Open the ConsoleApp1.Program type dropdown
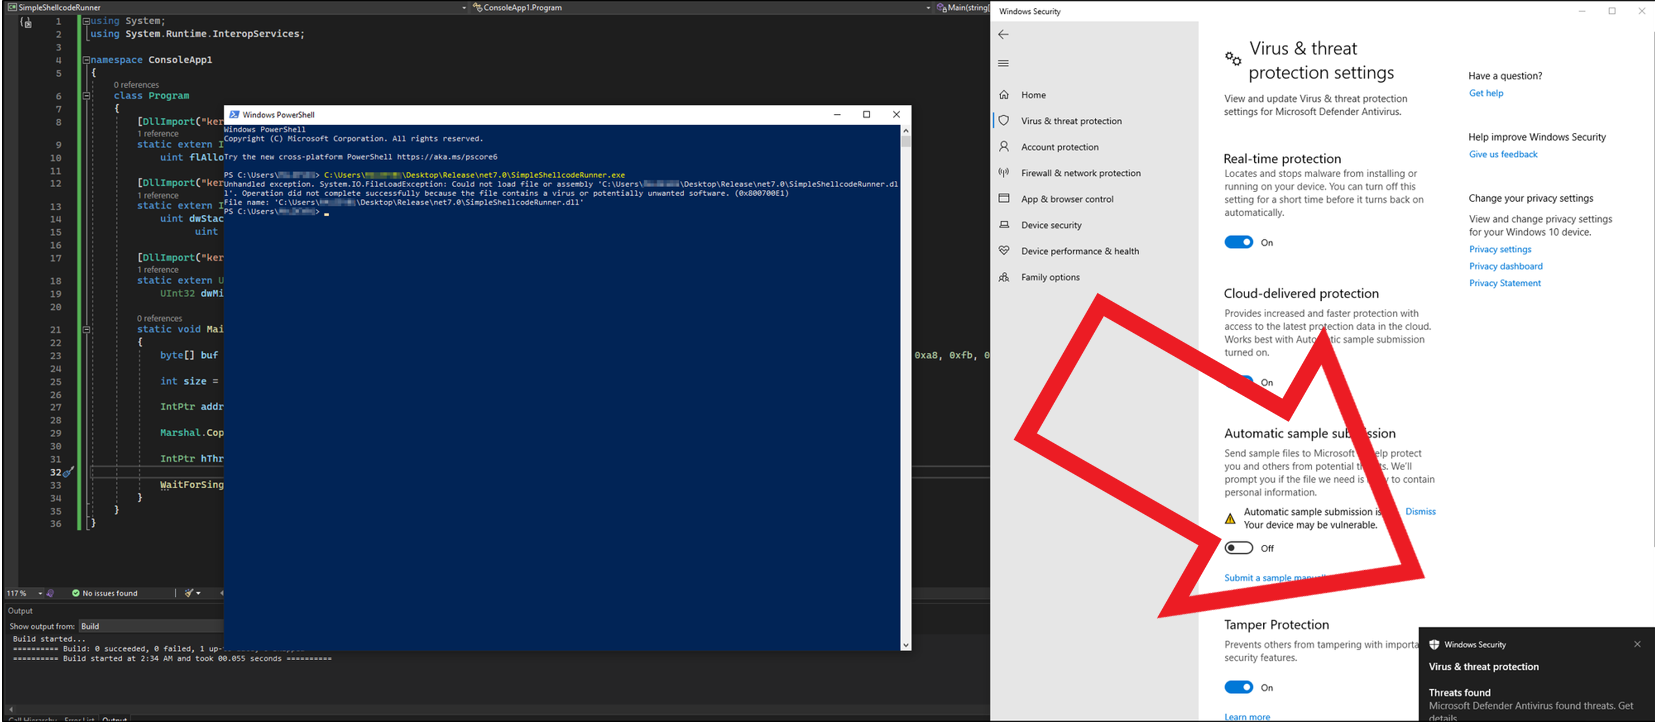This screenshot has height=727, width=1655. 702,7
